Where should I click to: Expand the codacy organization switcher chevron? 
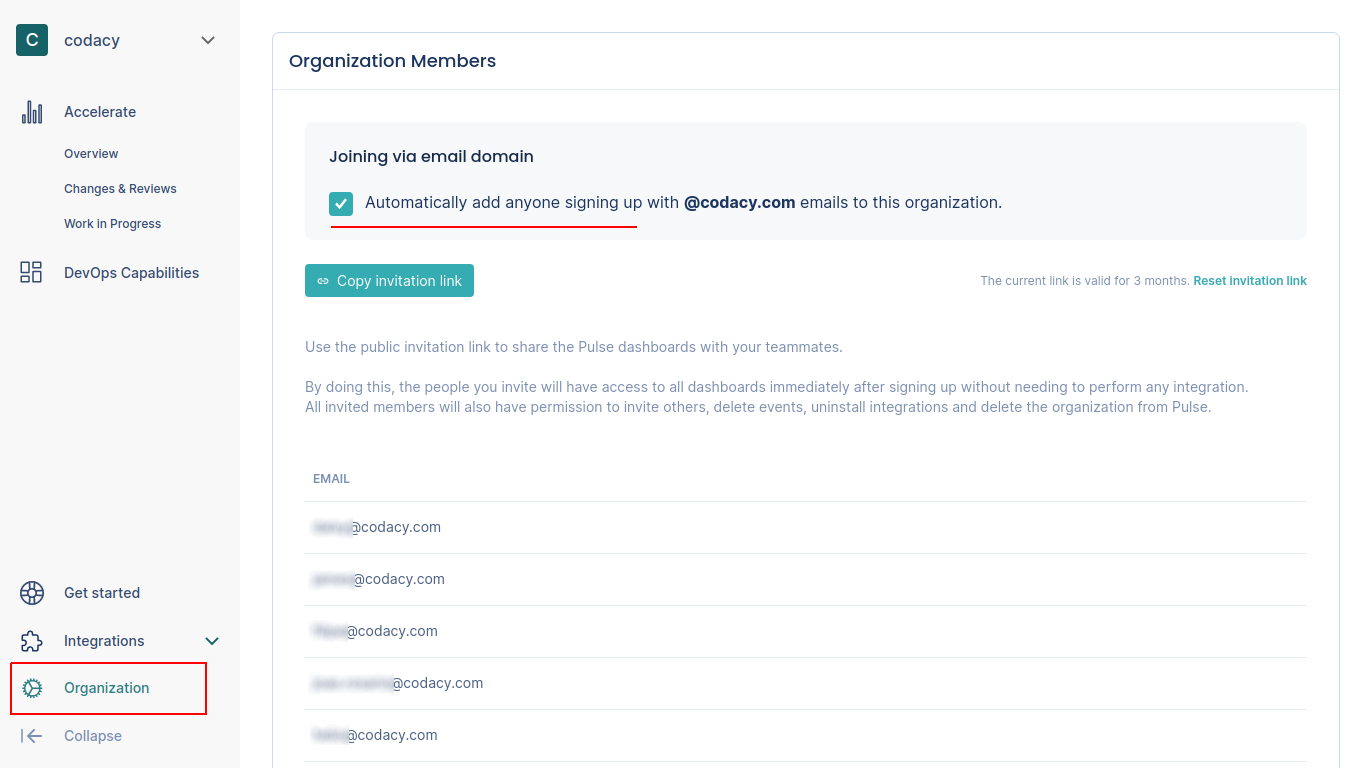(x=208, y=40)
